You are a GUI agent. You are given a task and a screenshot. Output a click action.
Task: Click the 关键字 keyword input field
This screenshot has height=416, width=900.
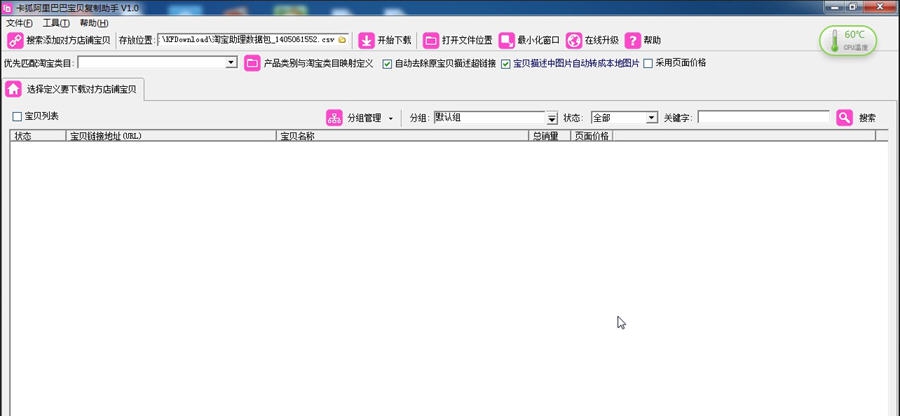(763, 118)
